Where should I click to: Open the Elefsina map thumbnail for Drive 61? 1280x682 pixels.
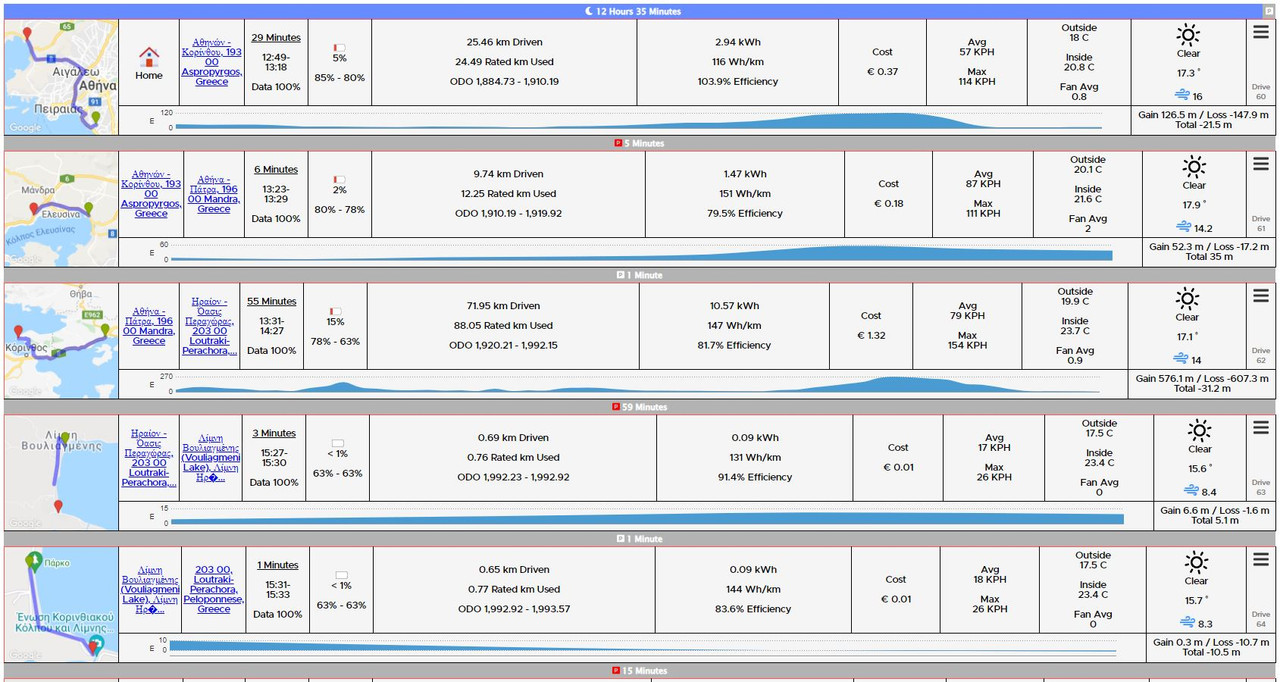click(x=61, y=209)
